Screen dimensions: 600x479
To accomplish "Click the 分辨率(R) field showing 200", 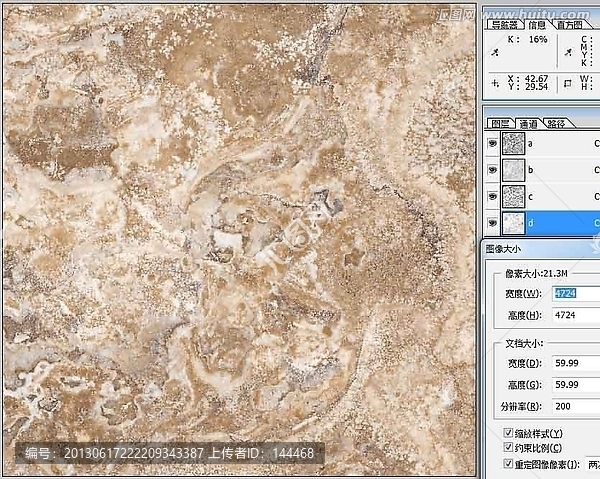I will coord(576,406).
